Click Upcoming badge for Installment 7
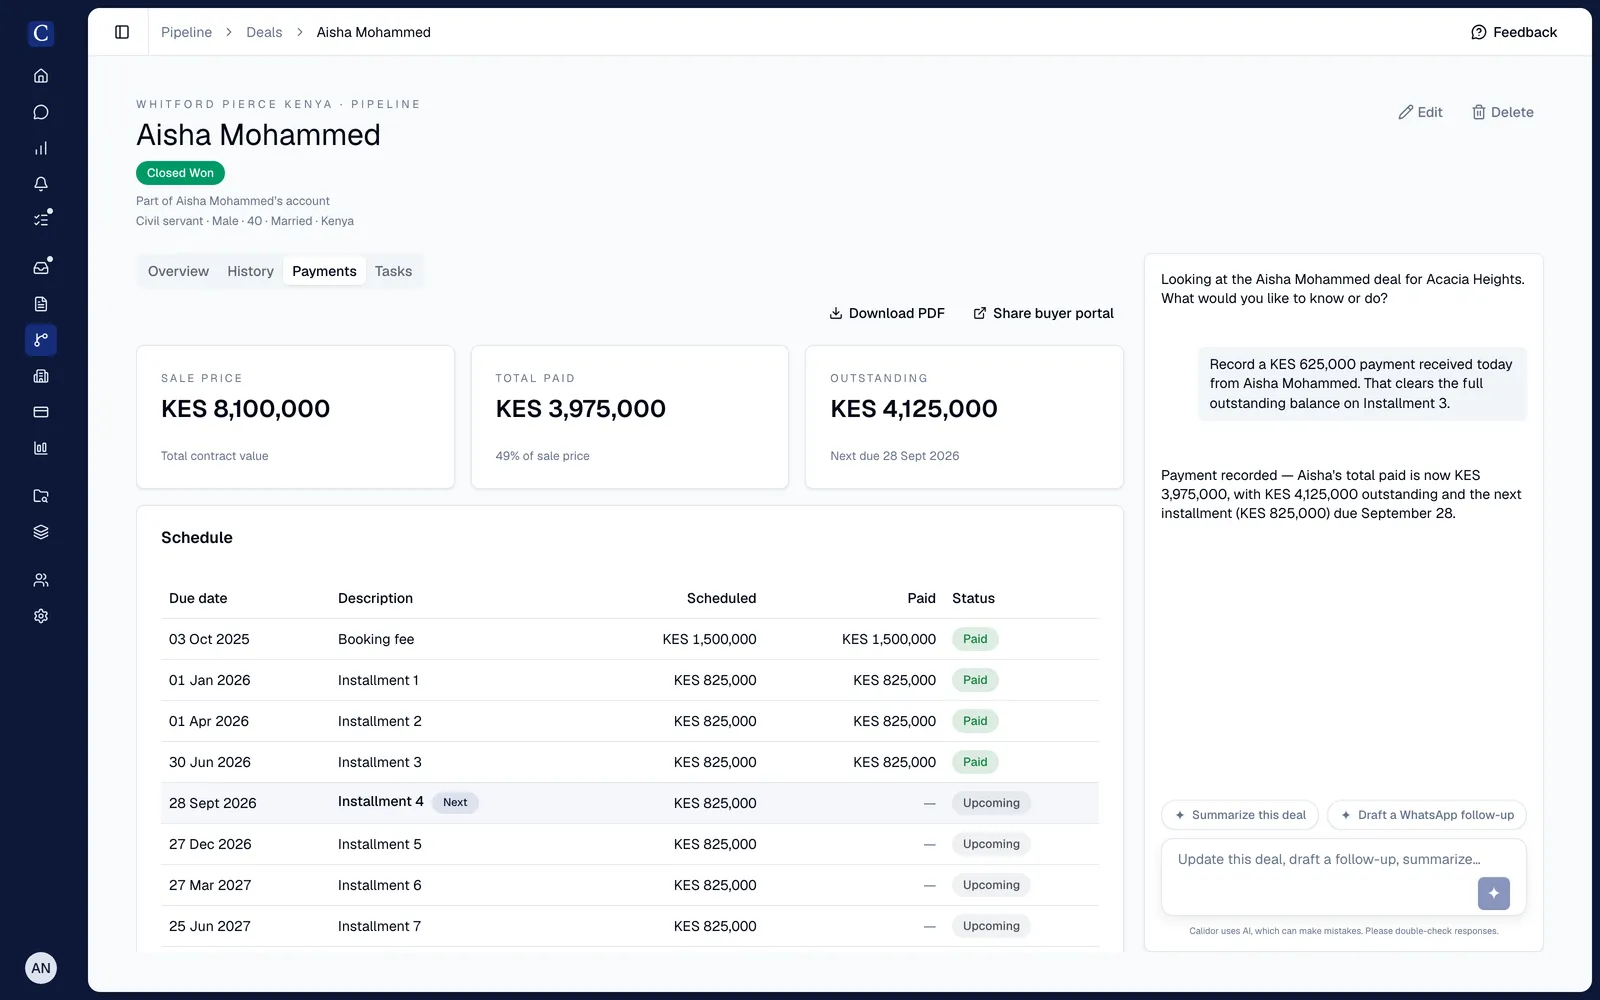Screen dimensions: 1600x1000 (991, 926)
